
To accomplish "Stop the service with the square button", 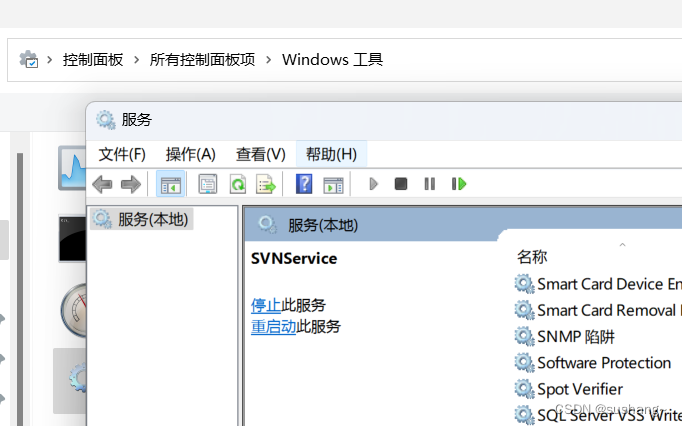I will (401, 184).
